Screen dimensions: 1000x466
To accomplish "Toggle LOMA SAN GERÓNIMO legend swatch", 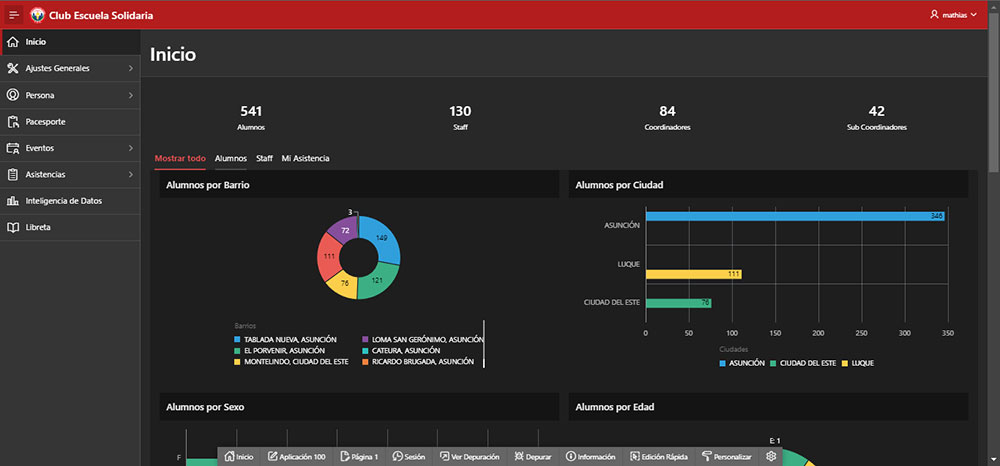I will [x=365, y=340].
